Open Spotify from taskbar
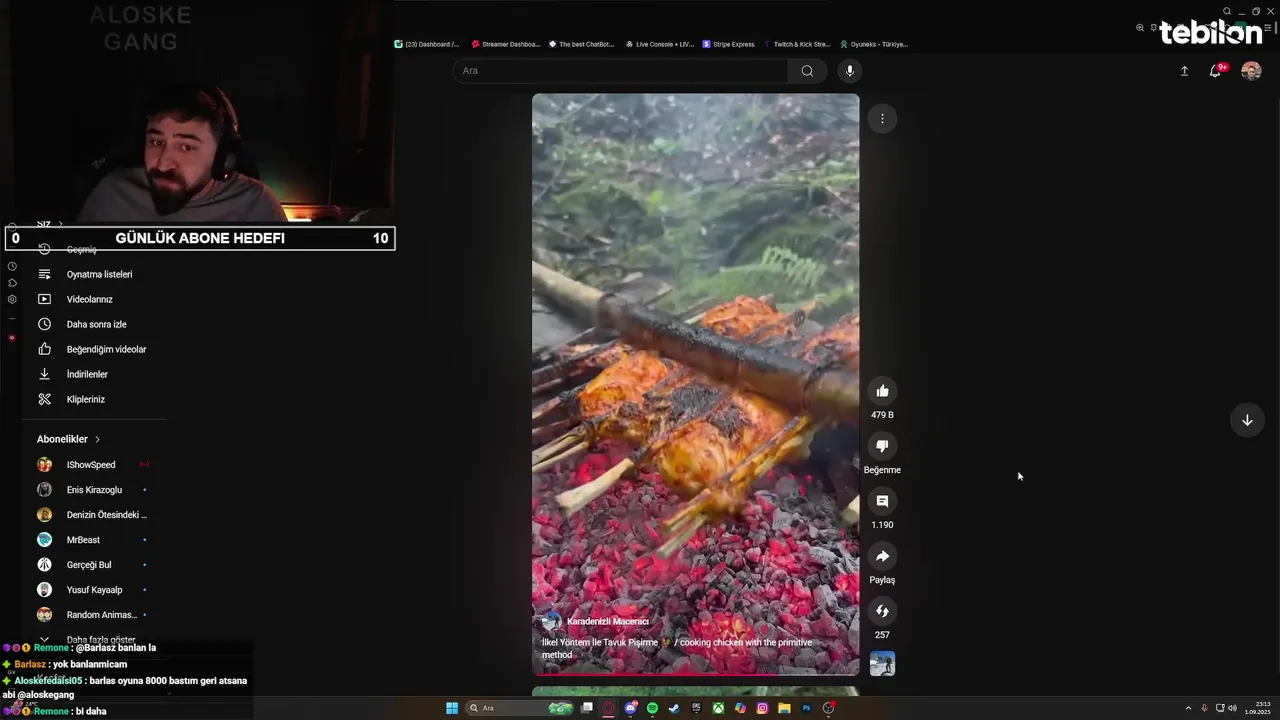Screen dimensions: 1280x720 [x=652, y=708]
